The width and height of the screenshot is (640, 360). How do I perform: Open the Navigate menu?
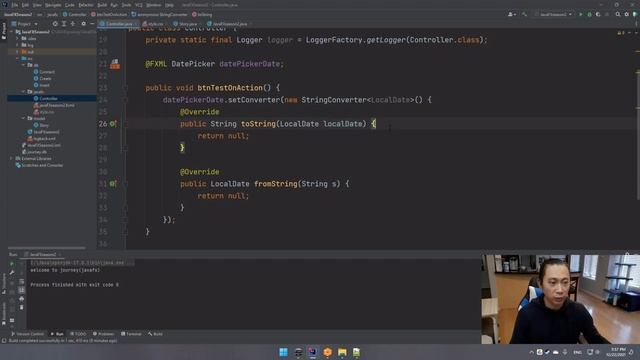tap(53, 5)
